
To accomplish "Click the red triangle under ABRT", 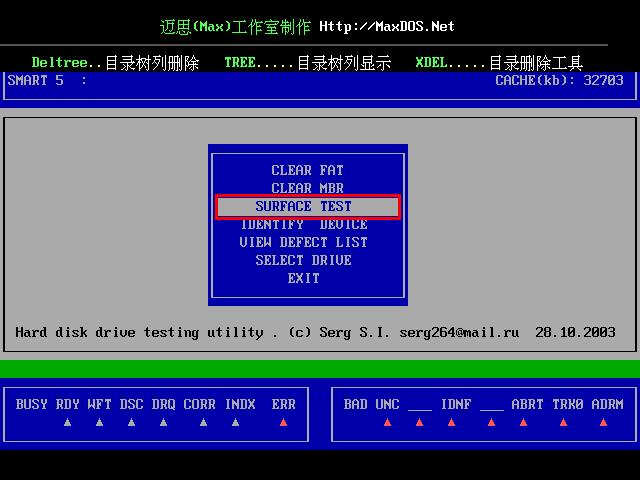I will pos(523,422).
